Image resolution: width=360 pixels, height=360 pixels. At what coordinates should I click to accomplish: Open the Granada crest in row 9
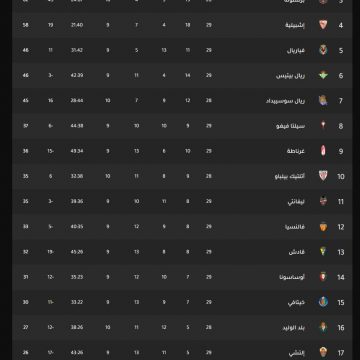click(323, 151)
